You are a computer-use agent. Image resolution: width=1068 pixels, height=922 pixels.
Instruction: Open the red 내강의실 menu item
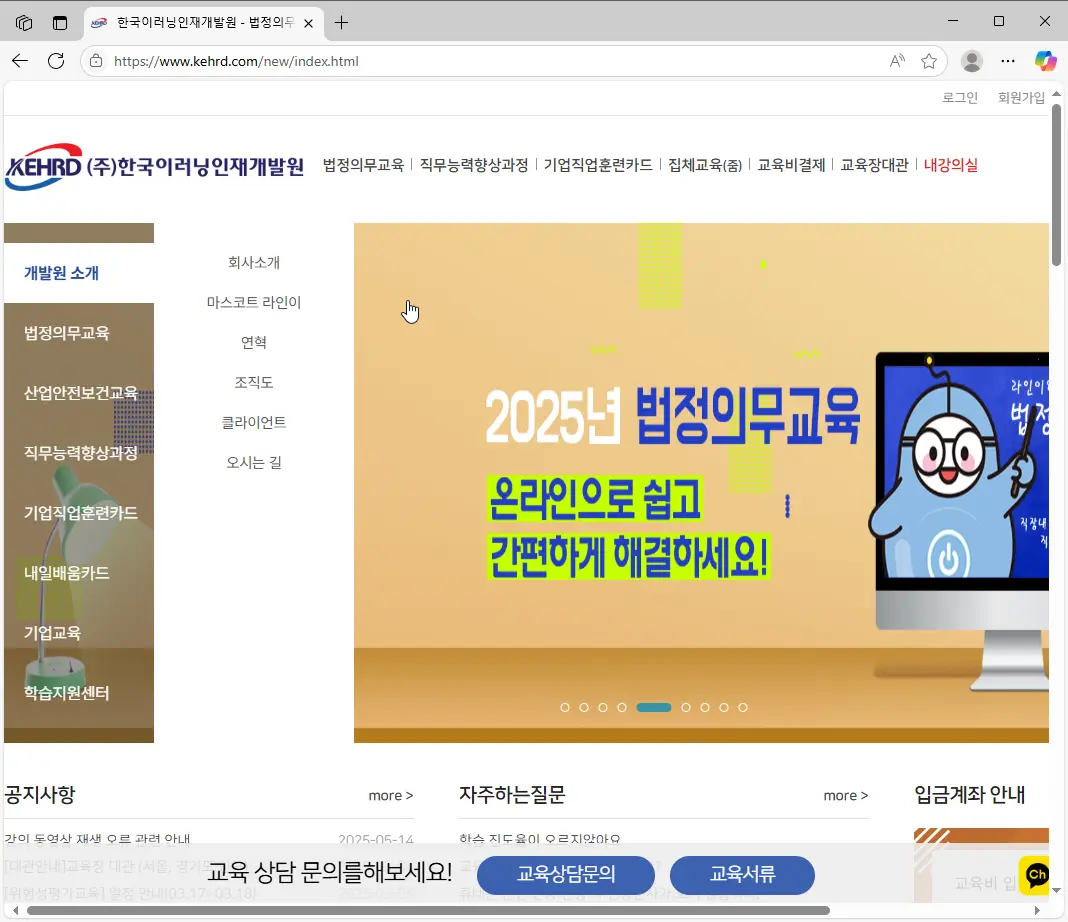click(951, 165)
